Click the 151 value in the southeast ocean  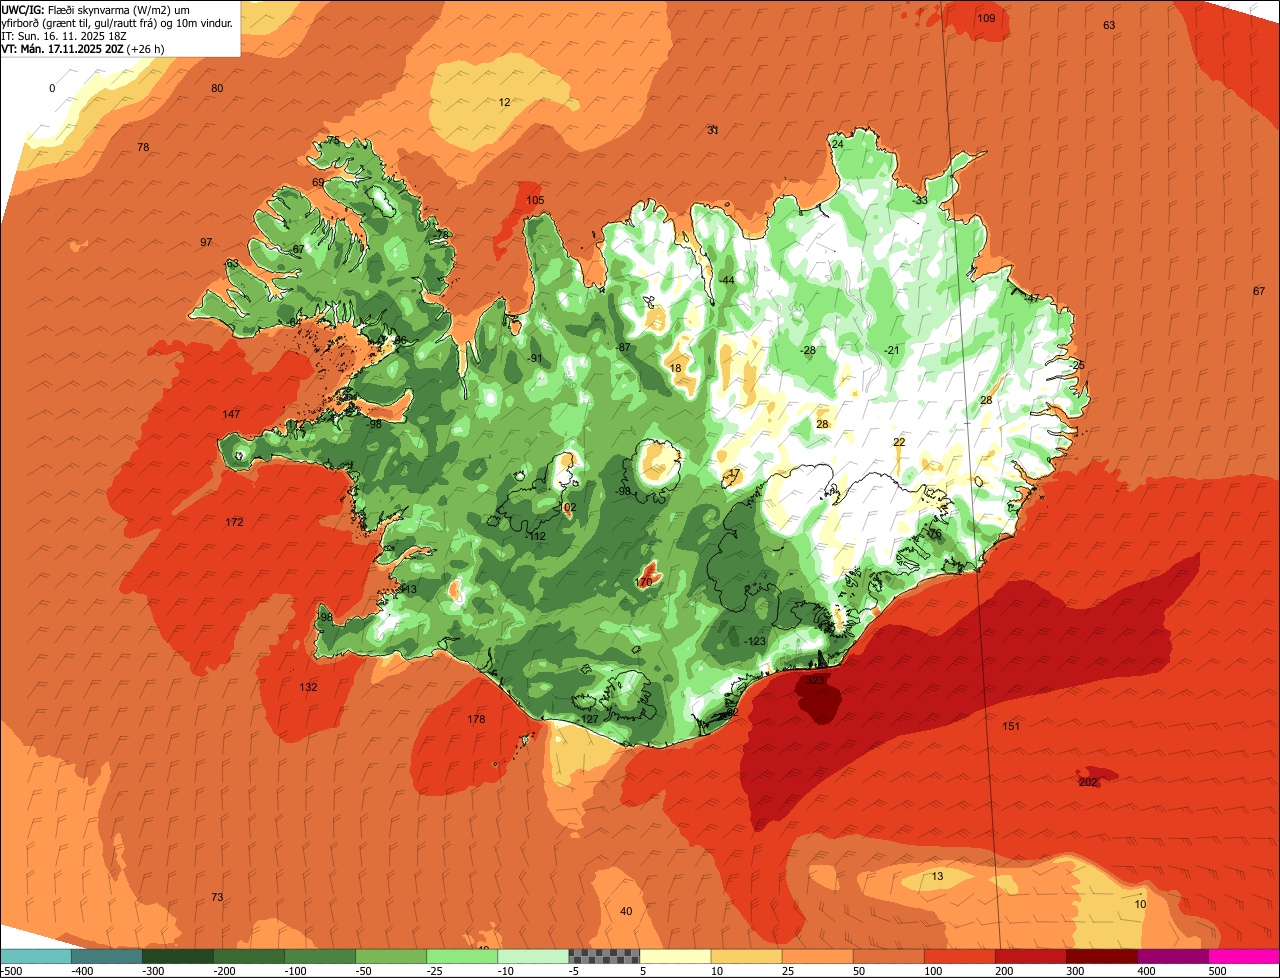click(x=1011, y=726)
